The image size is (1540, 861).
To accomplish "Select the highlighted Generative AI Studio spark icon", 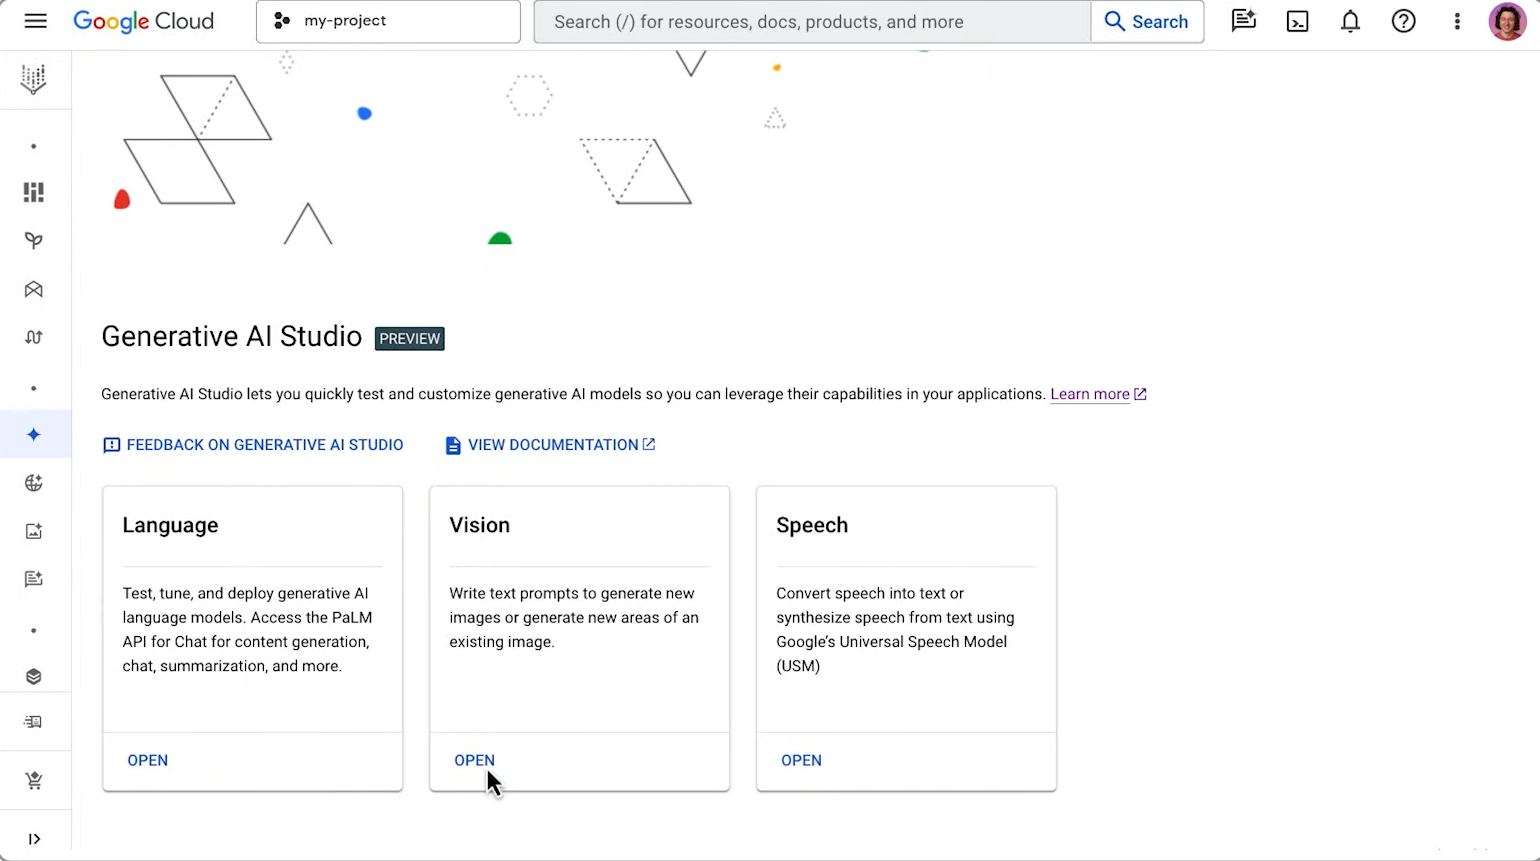I will [33, 434].
